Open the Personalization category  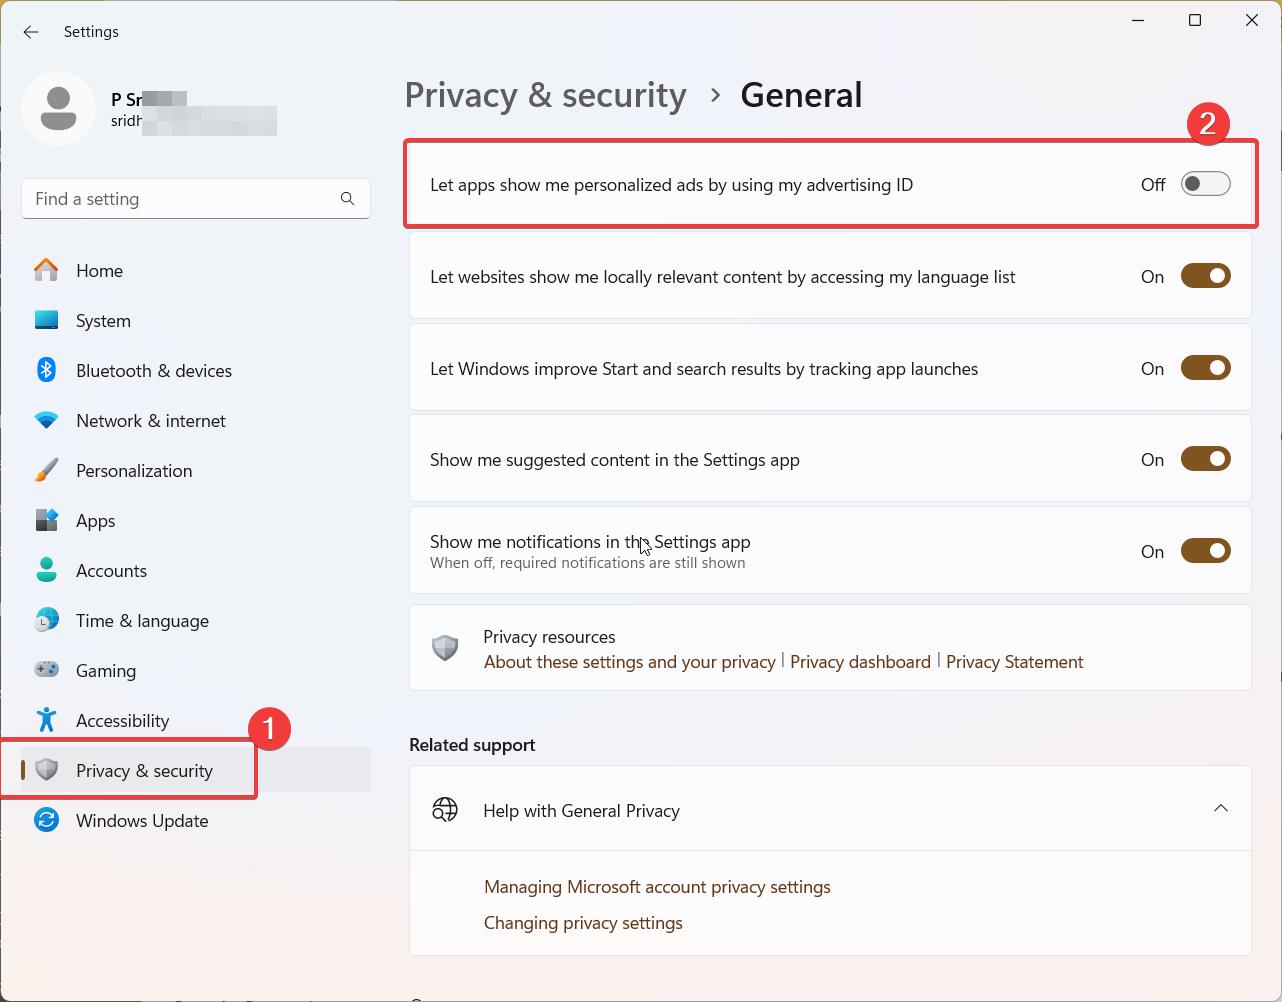[x=196, y=470]
